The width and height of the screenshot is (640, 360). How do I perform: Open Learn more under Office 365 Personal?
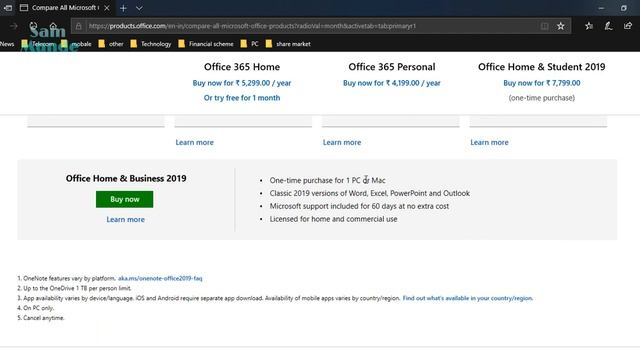[x=342, y=142]
